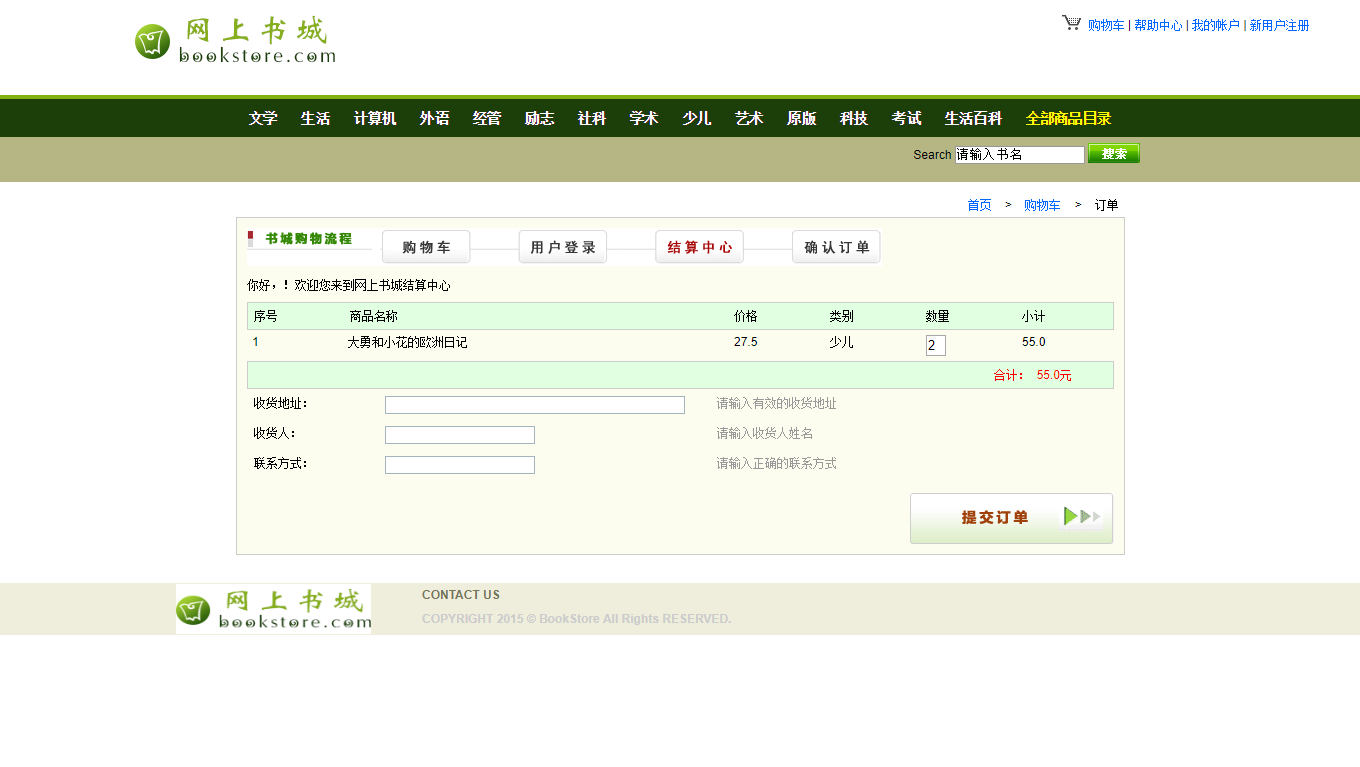Click the 类别 column header
The image size is (1360, 767).
(841, 316)
